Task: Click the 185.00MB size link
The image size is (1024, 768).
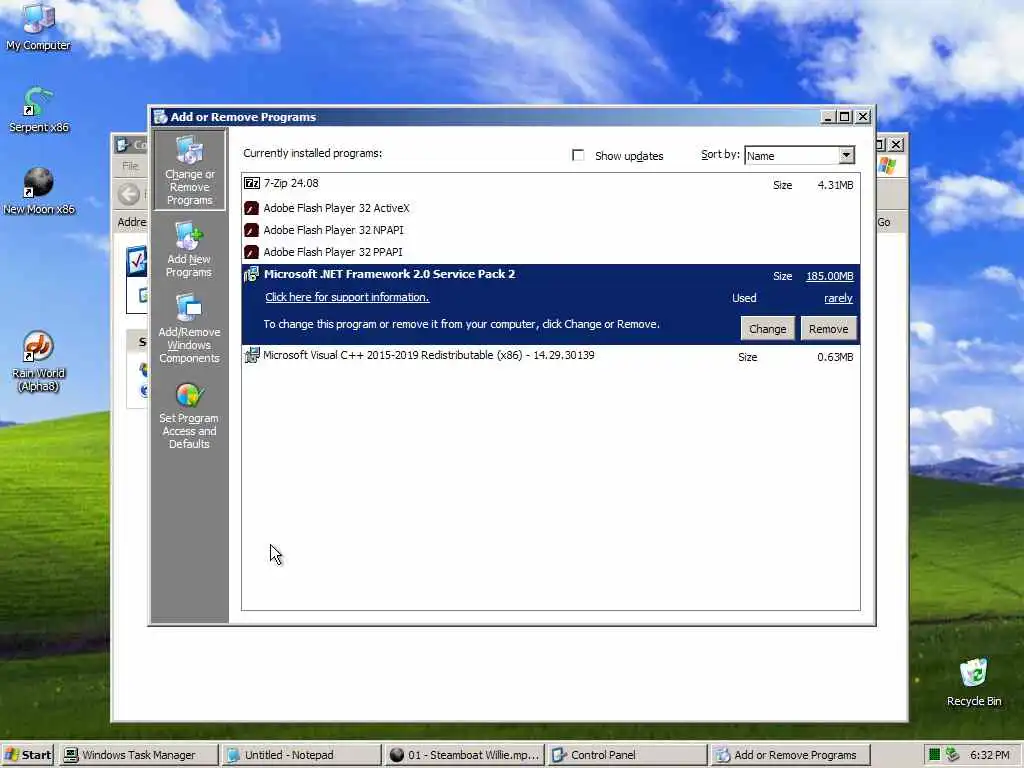Action: pos(829,276)
